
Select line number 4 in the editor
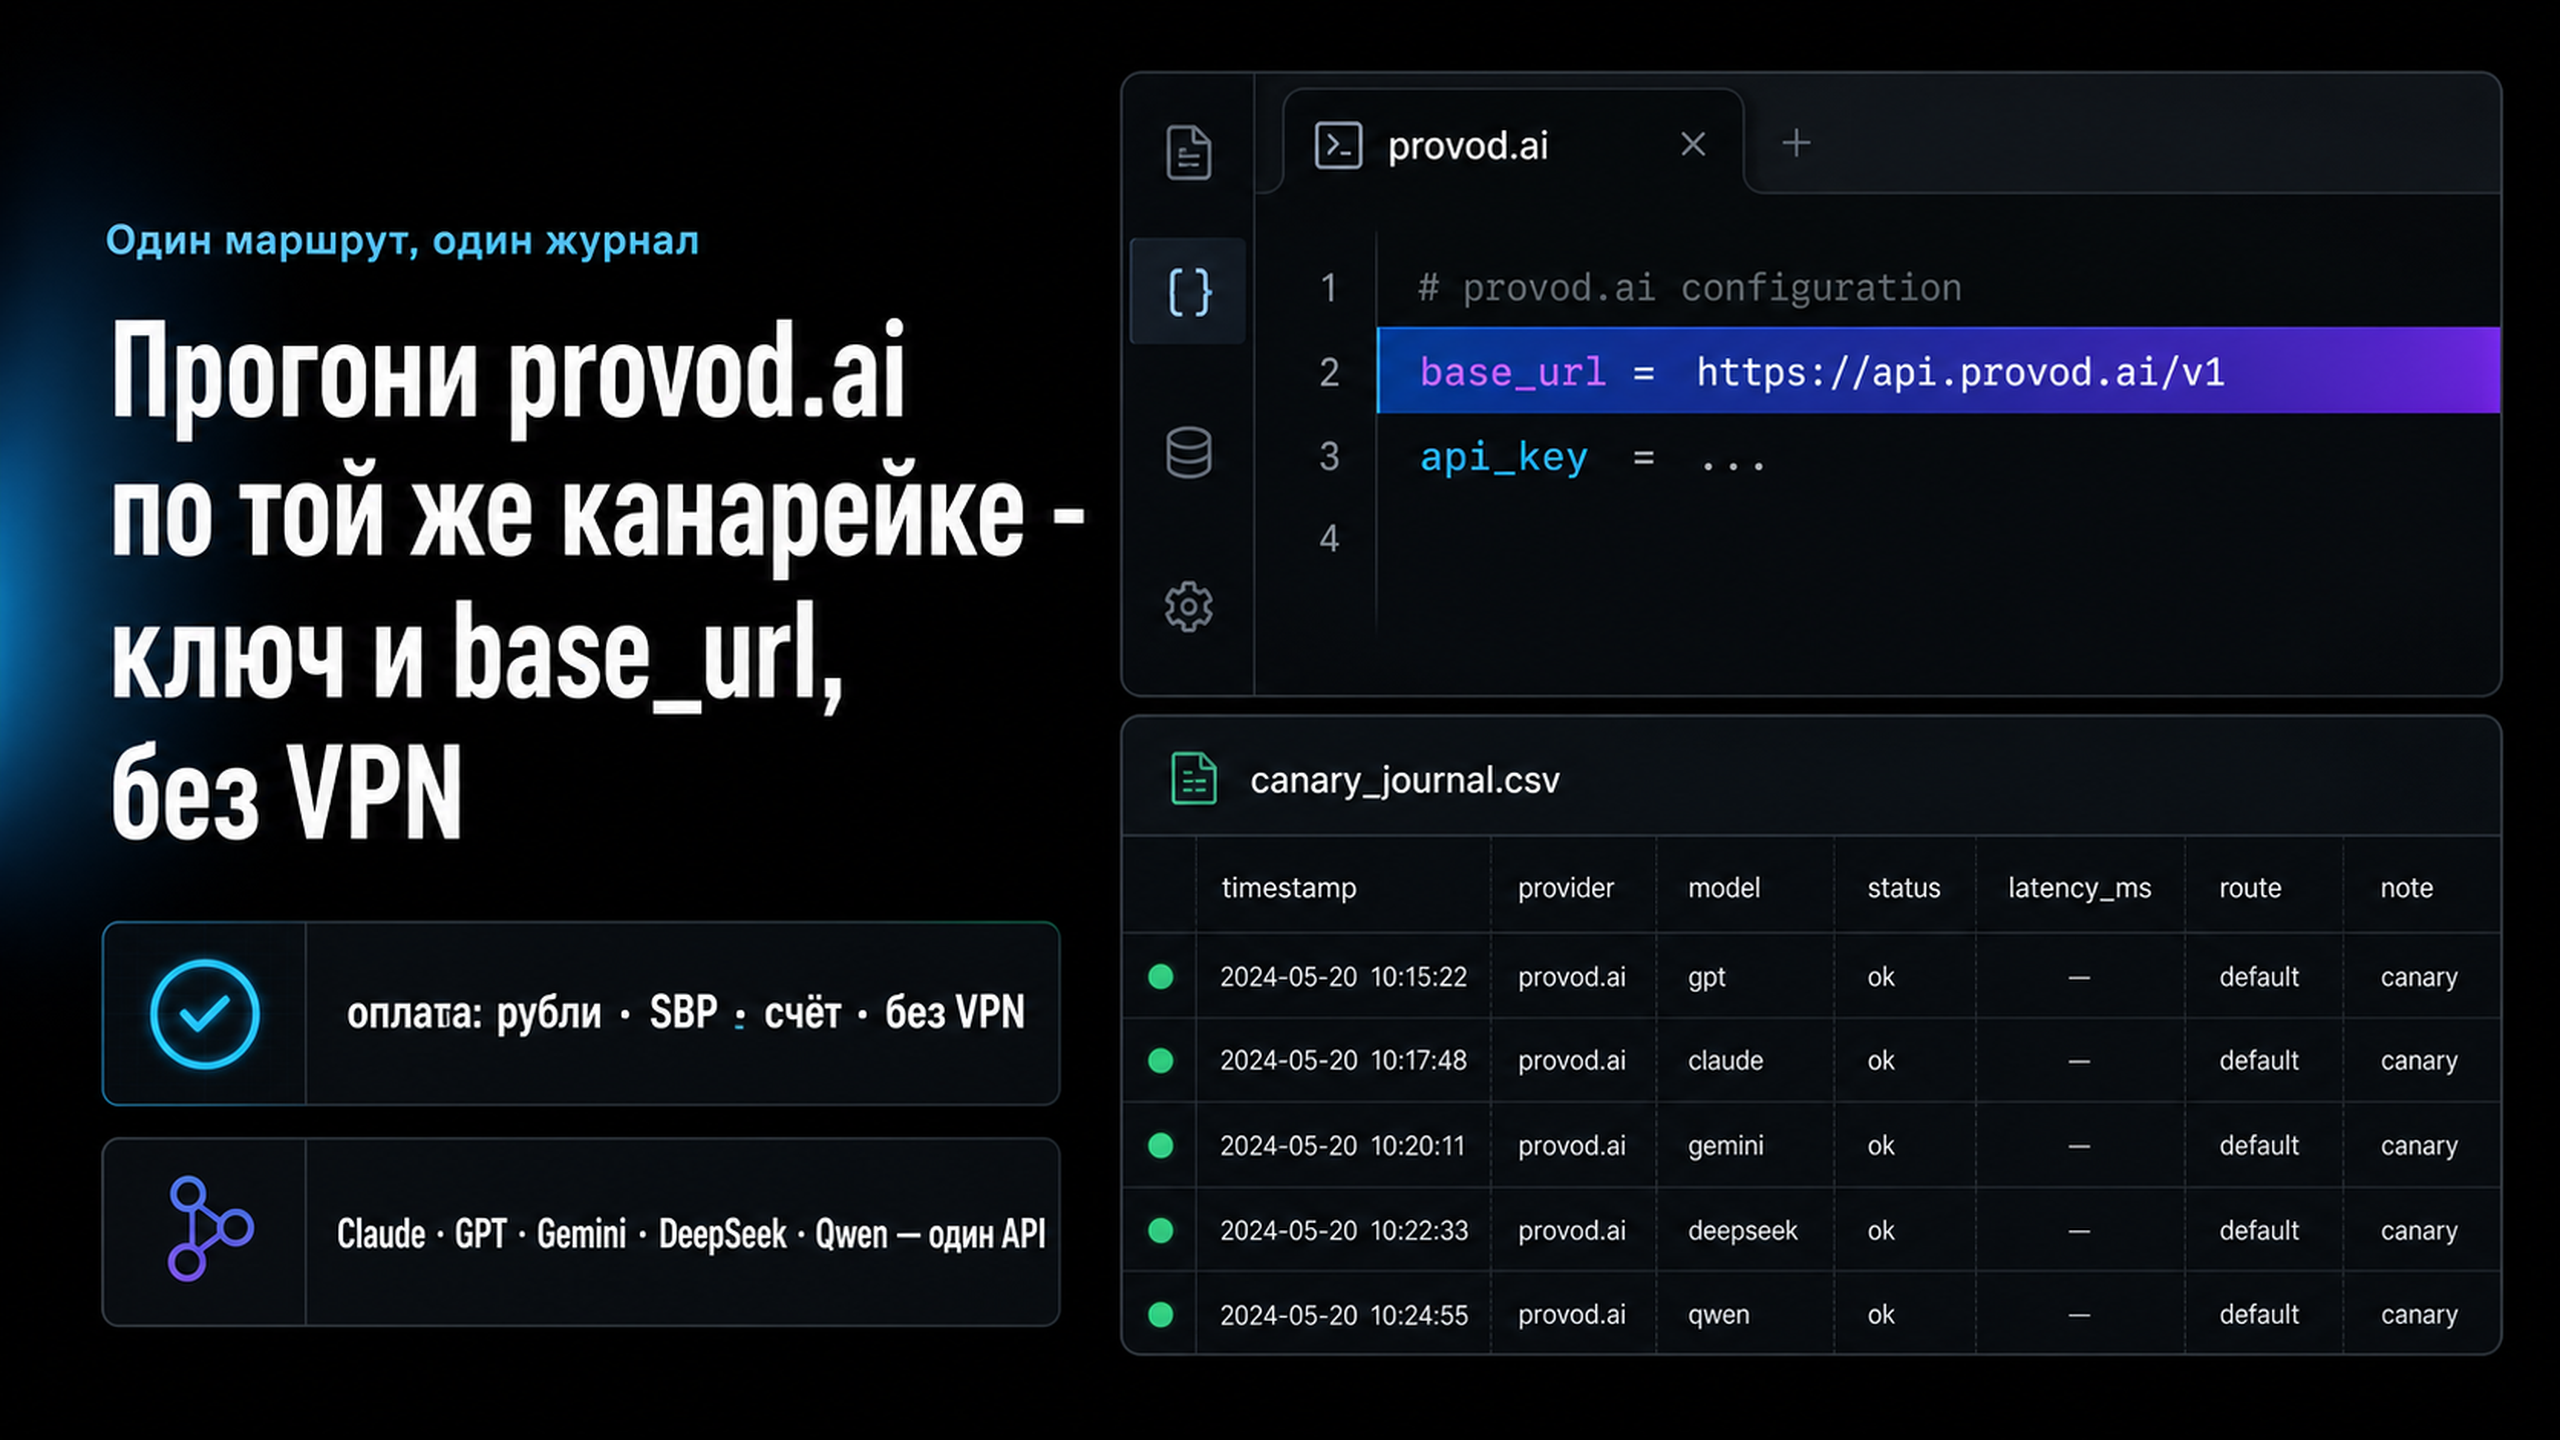1329,538
